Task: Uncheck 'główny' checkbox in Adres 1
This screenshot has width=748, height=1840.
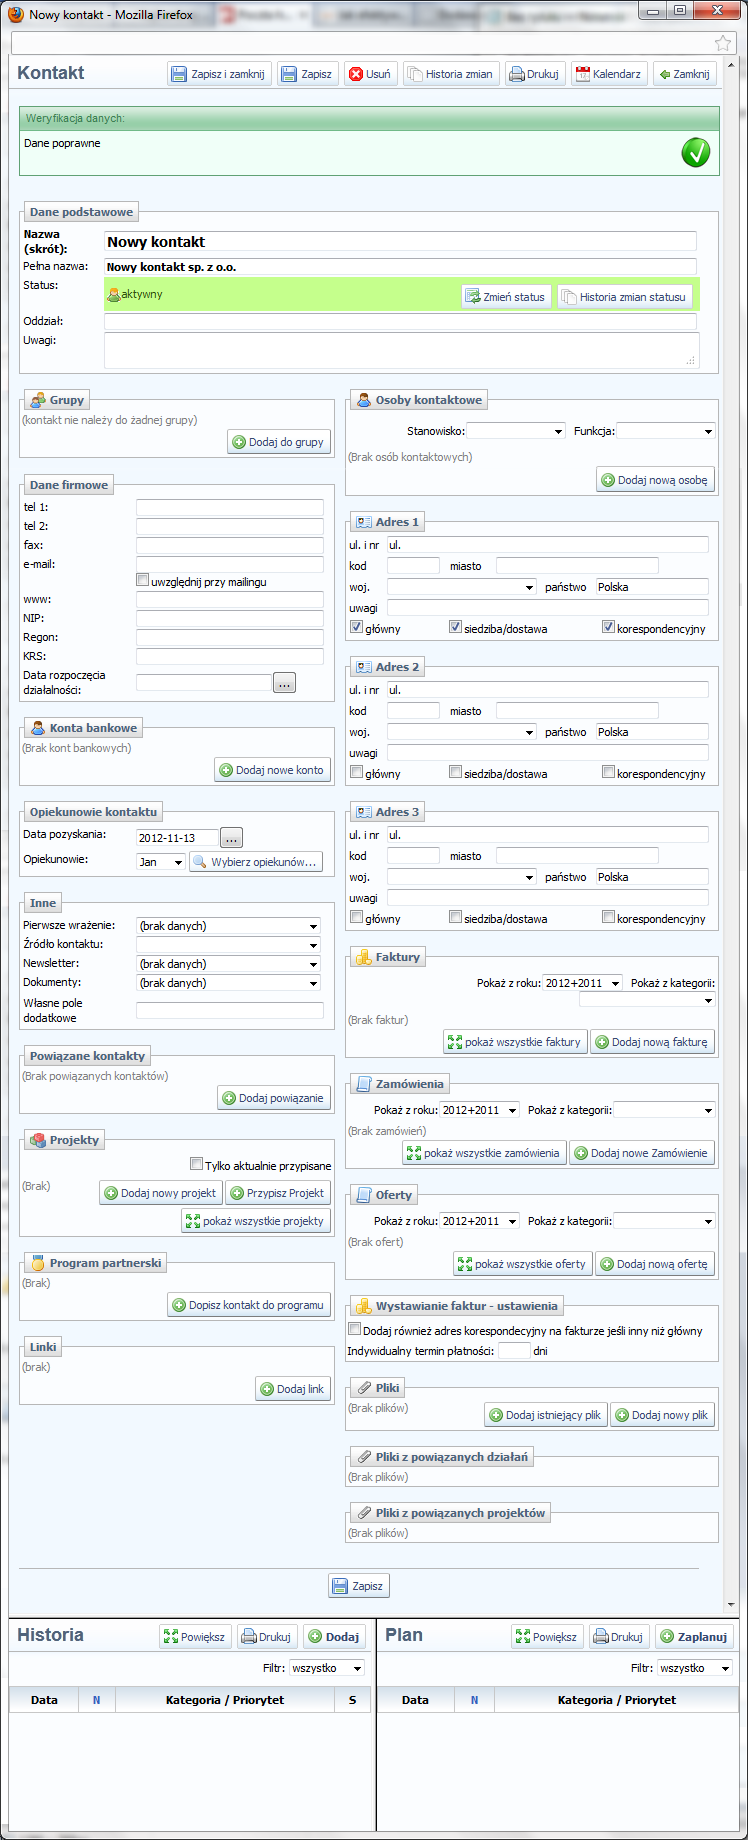Action: click(357, 627)
